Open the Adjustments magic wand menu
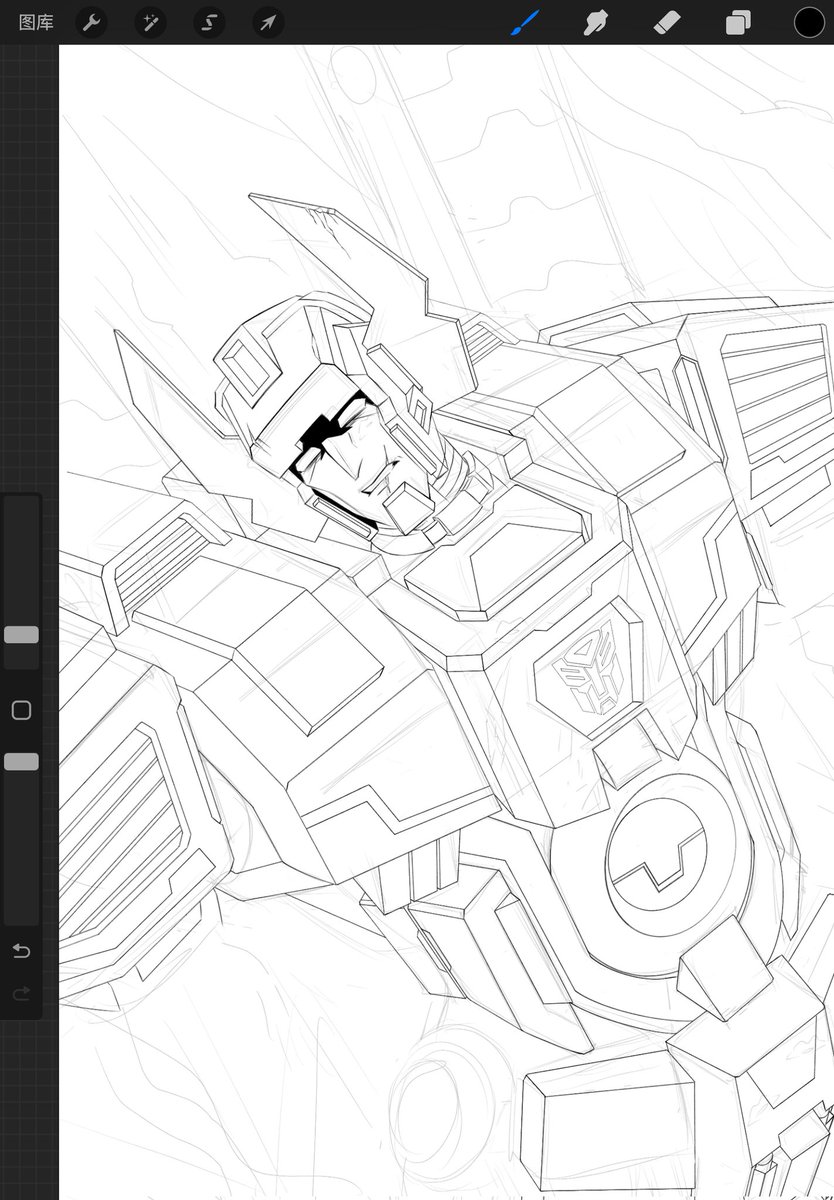834x1200 pixels. 150,22
